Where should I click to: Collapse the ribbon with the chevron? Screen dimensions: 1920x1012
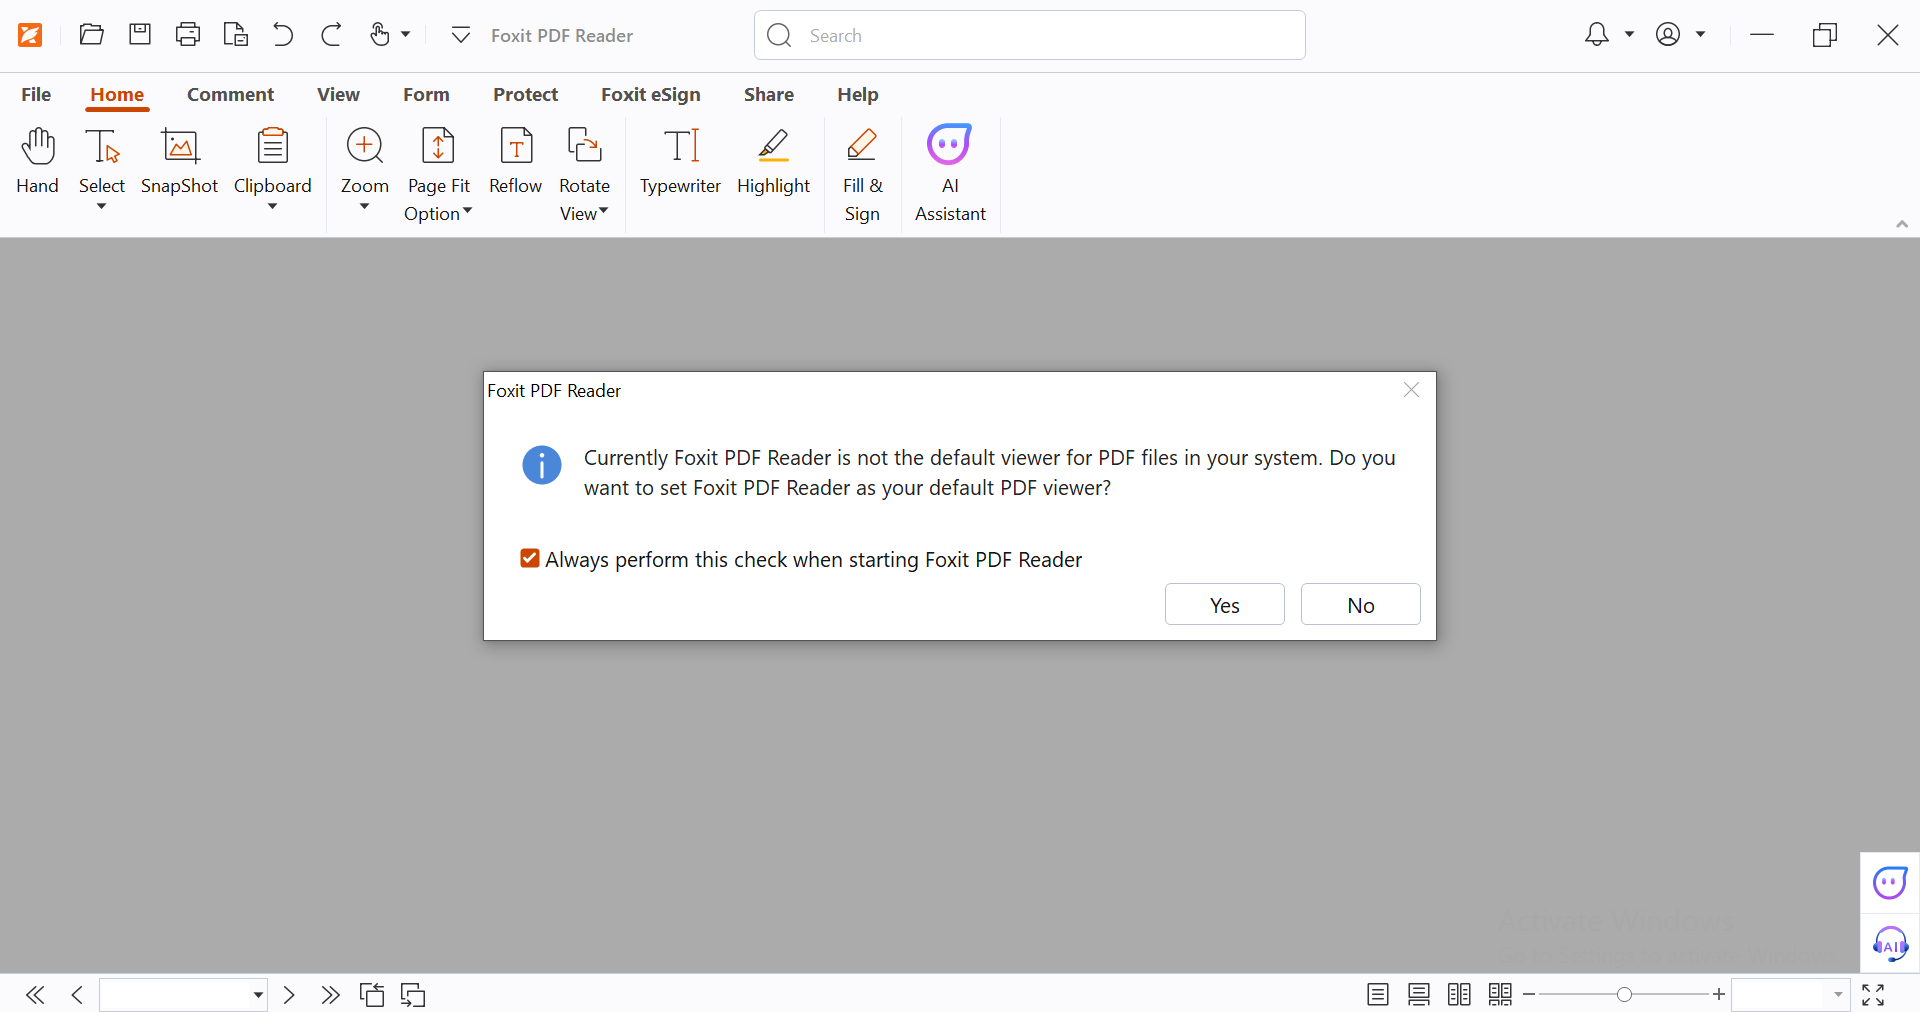[1902, 224]
